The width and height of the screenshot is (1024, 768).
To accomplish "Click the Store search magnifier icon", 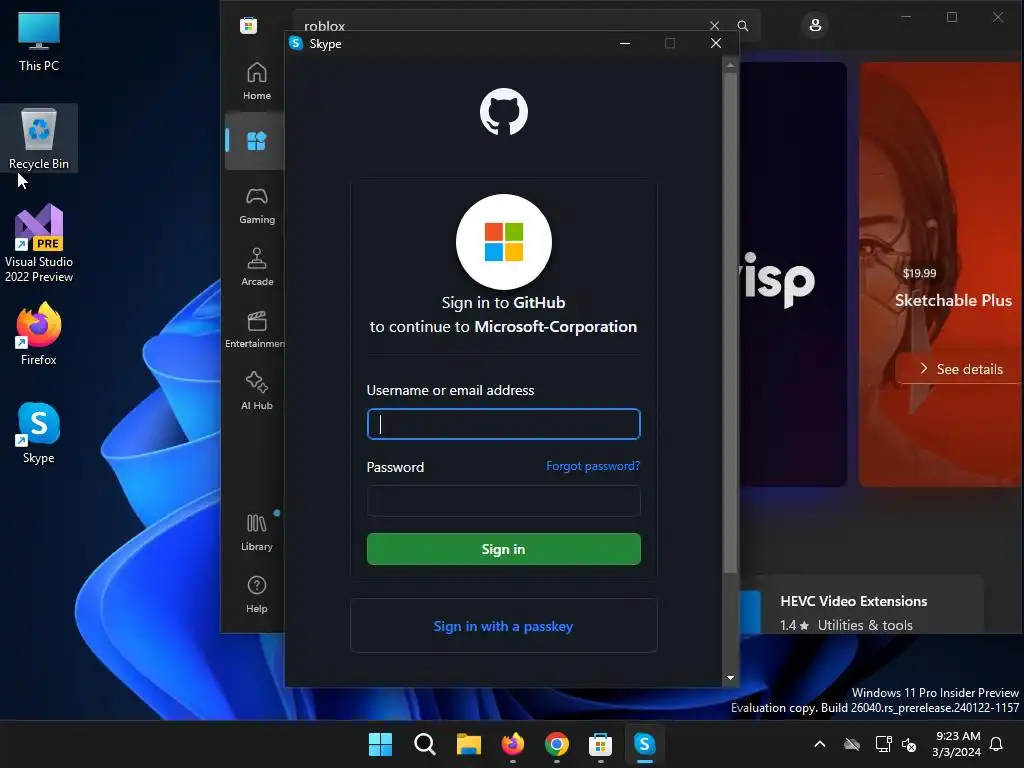I will (743, 25).
